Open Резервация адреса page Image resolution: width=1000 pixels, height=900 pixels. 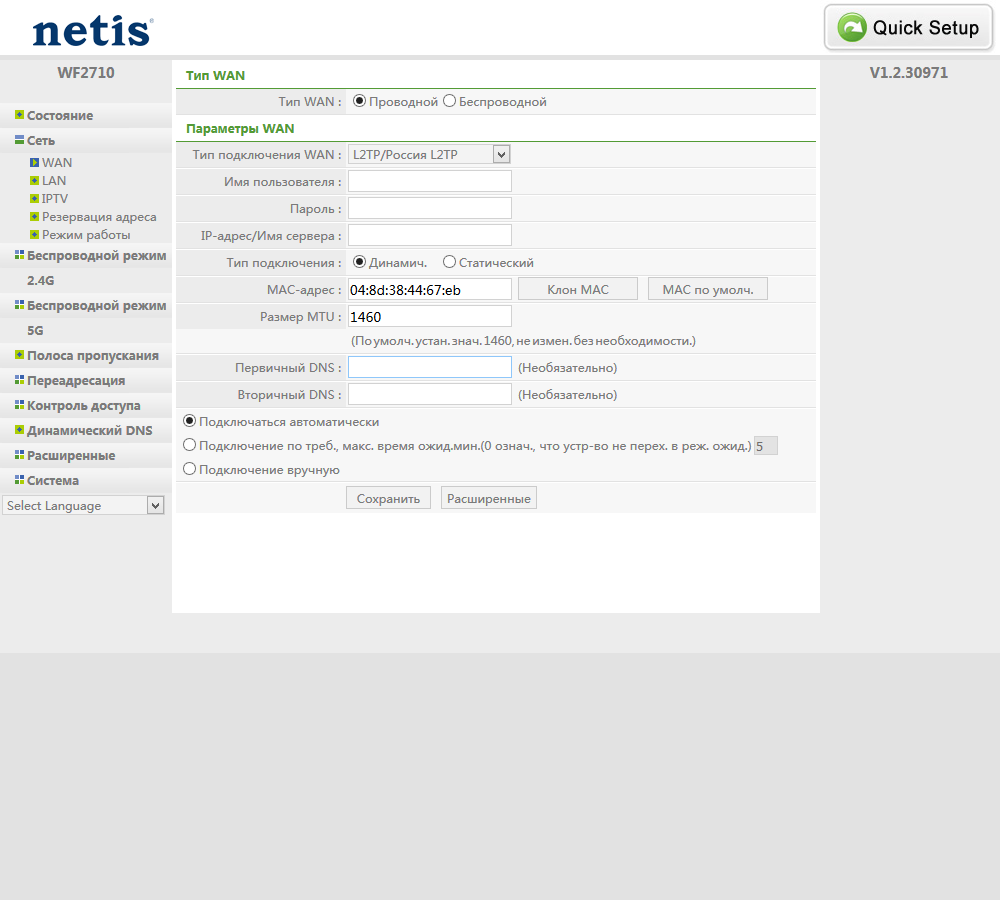[99, 217]
